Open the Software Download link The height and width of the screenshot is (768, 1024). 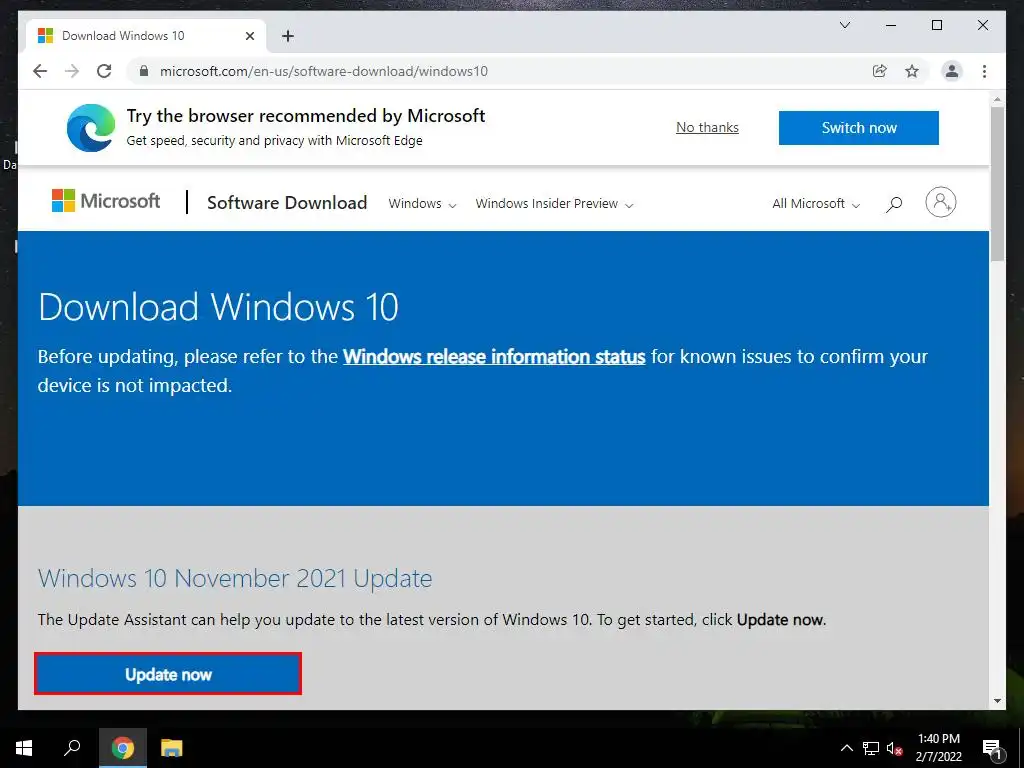coord(287,202)
